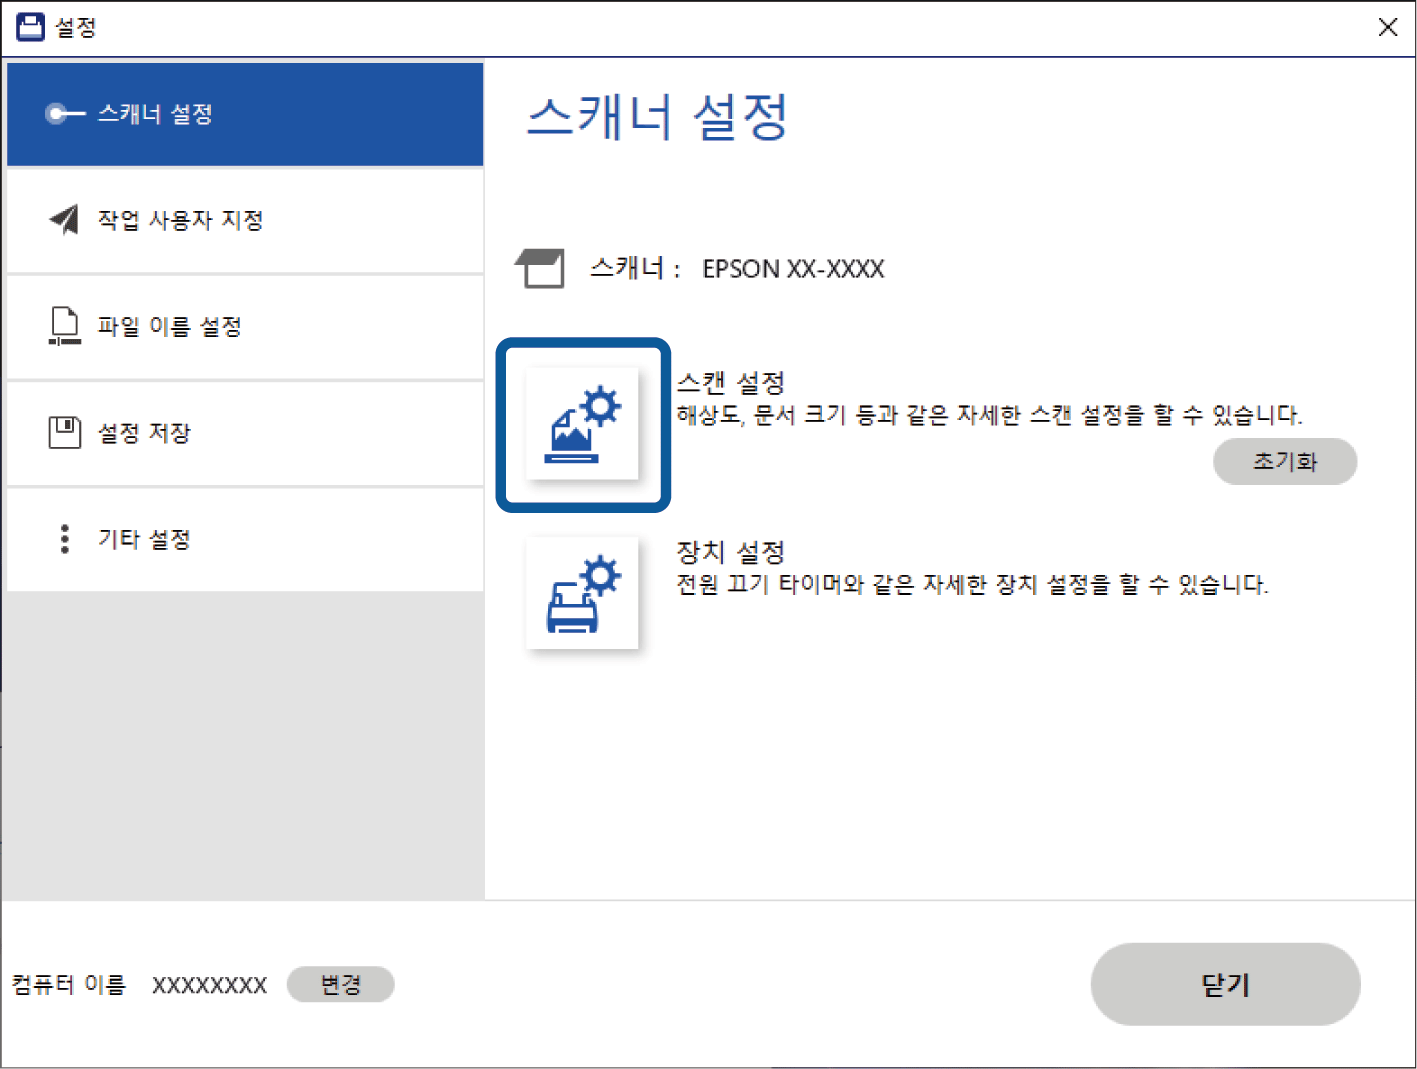Click the EPSON XX-XXXX scanner name

click(793, 269)
